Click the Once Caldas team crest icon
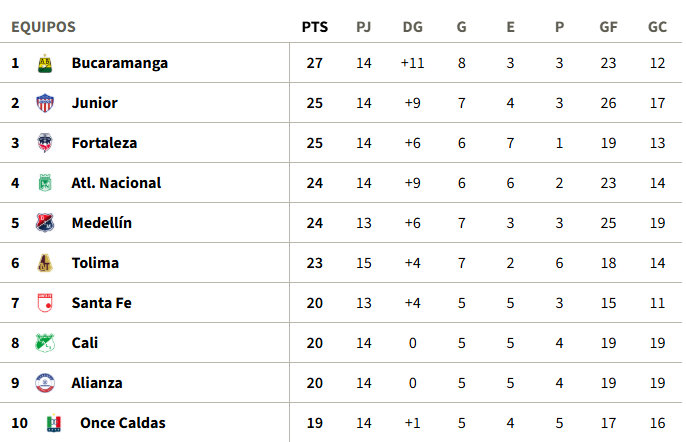The height and width of the screenshot is (442, 686). point(53,423)
